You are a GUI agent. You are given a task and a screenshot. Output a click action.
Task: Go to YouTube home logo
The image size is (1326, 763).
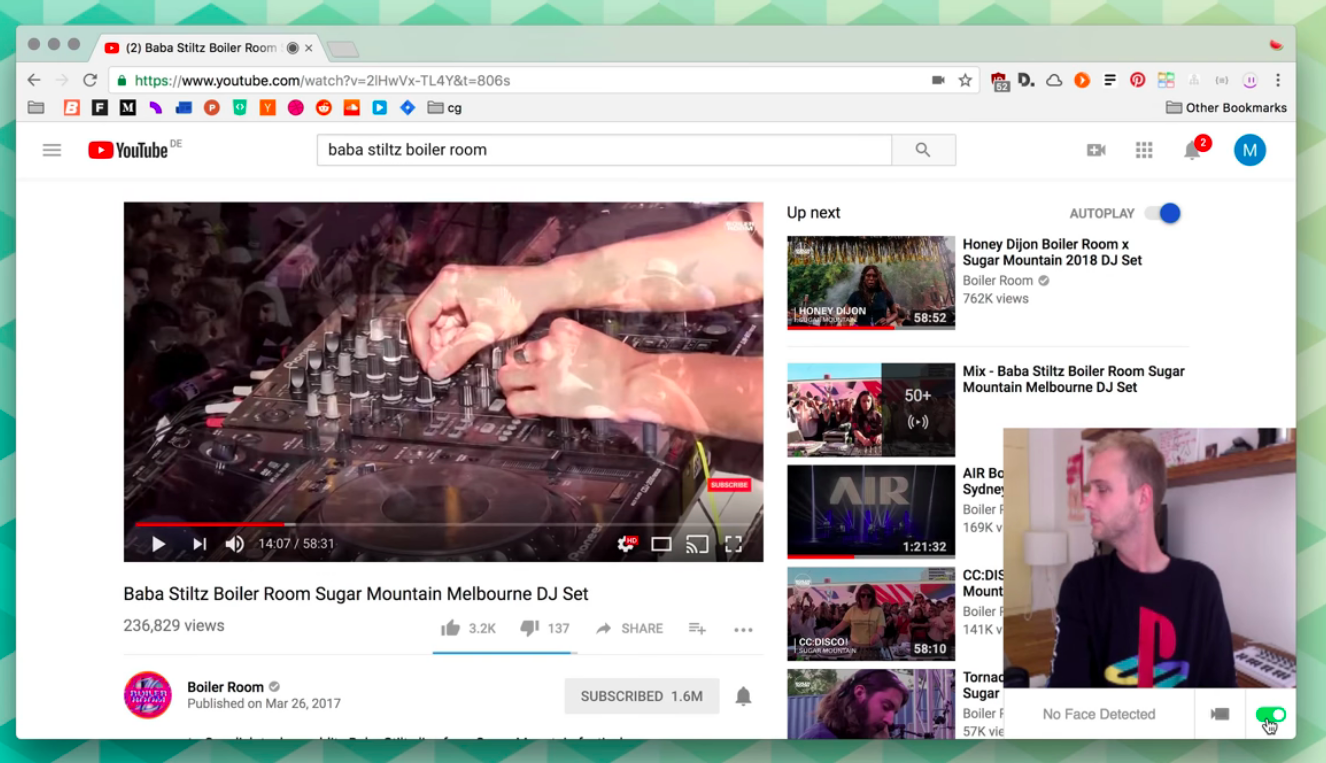(x=128, y=150)
